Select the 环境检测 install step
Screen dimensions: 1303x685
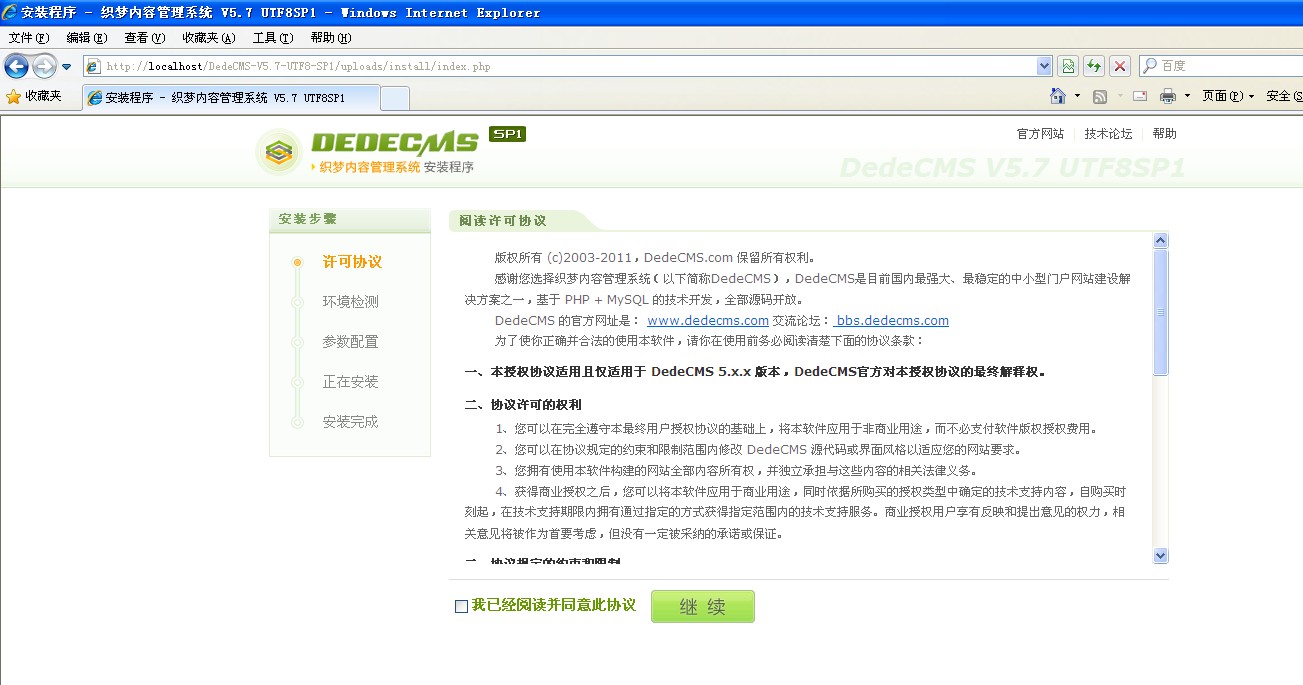click(350, 302)
